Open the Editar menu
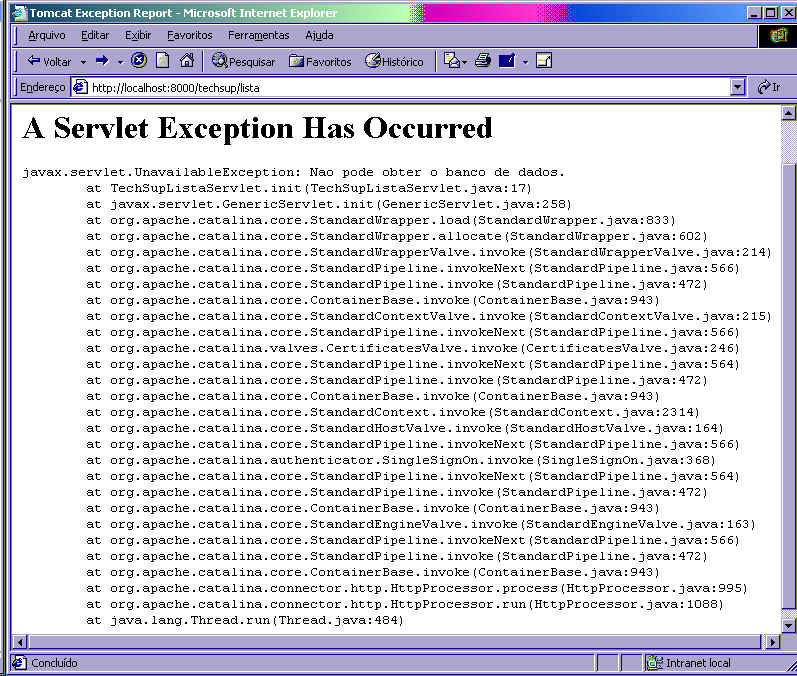 95,35
